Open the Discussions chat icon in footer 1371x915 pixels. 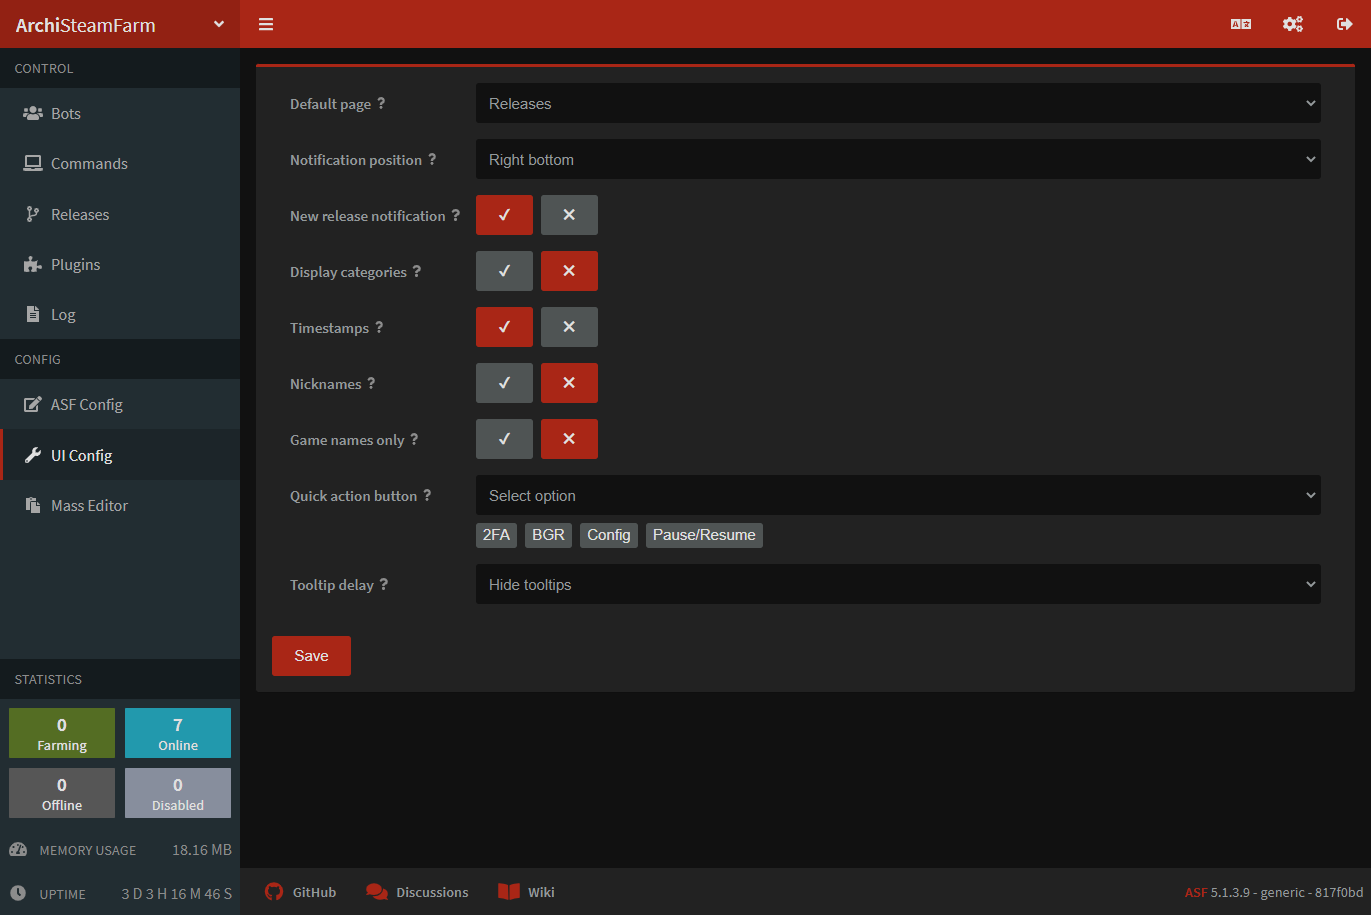(377, 891)
